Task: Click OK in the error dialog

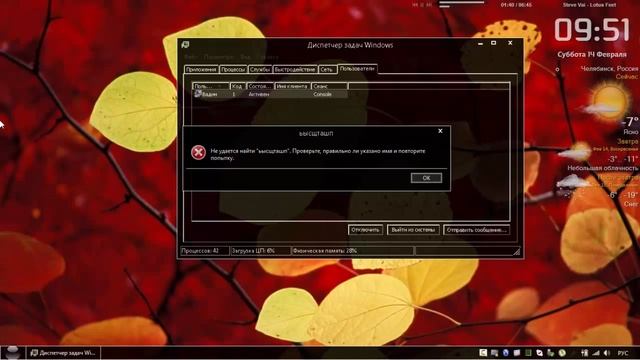Action: pos(426,178)
